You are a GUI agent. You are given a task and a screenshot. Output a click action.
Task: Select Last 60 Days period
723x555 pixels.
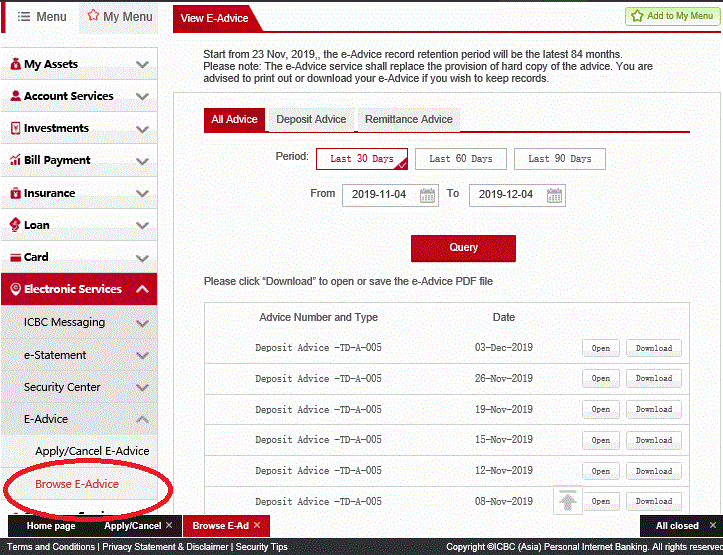(x=461, y=159)
